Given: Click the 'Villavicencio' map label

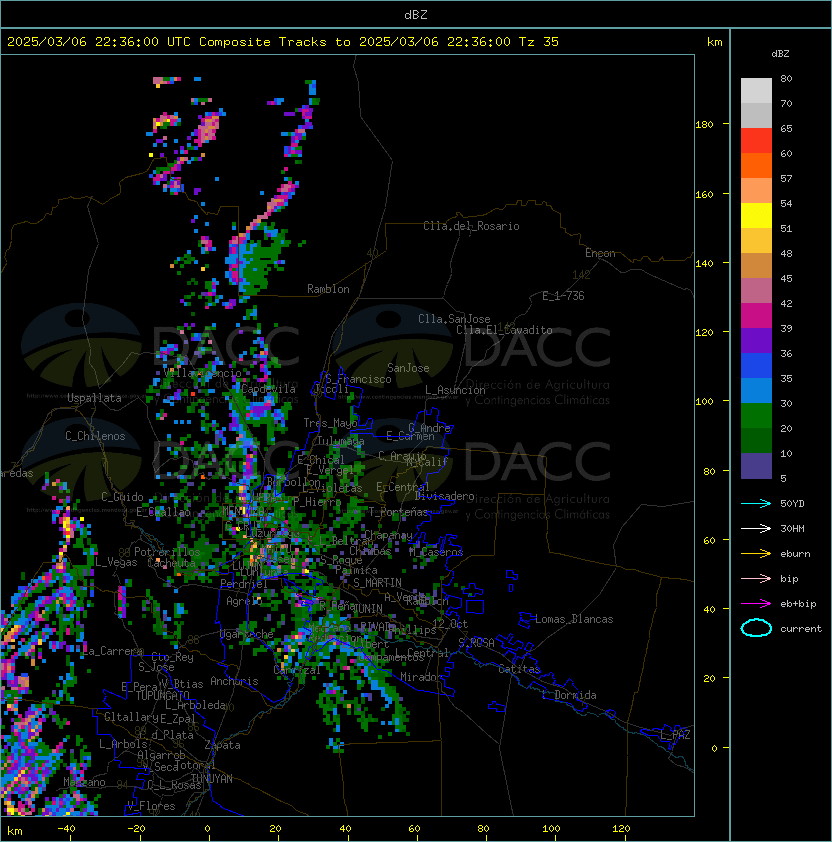Looking at the screenshot, I should (x=202, y=373).
